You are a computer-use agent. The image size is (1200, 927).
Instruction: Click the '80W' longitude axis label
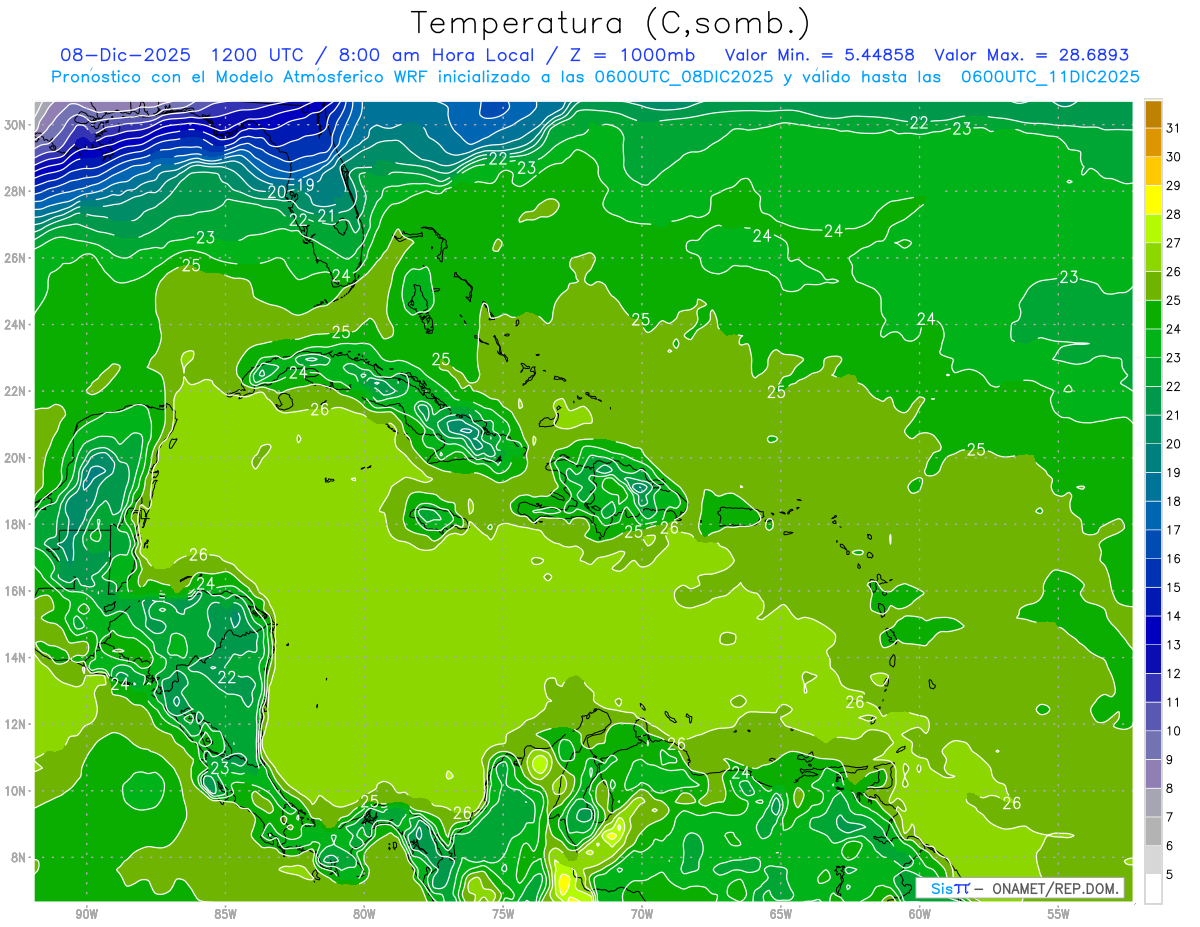coord(365,914)
